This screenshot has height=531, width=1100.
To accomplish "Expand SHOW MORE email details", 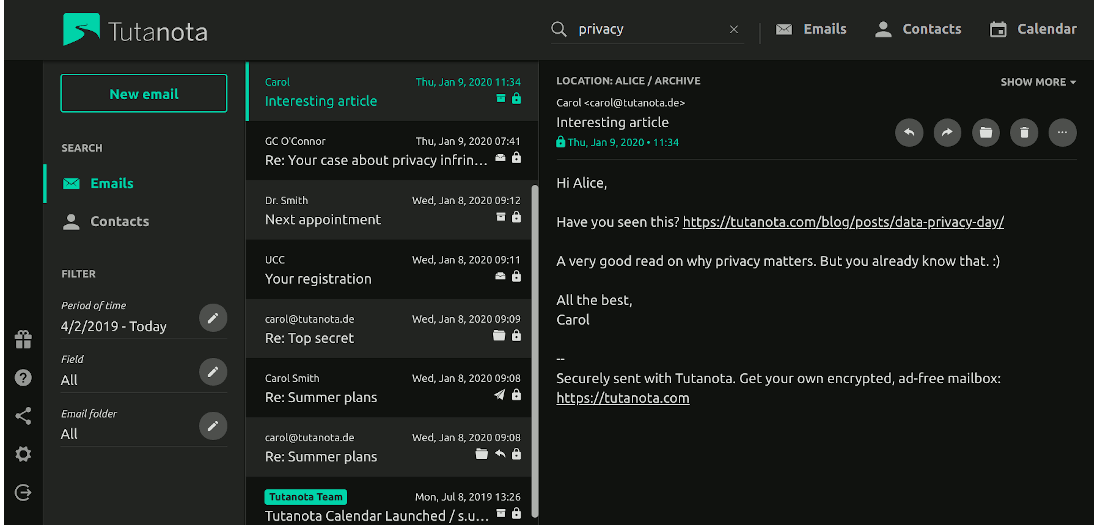I will (1038, 82).
